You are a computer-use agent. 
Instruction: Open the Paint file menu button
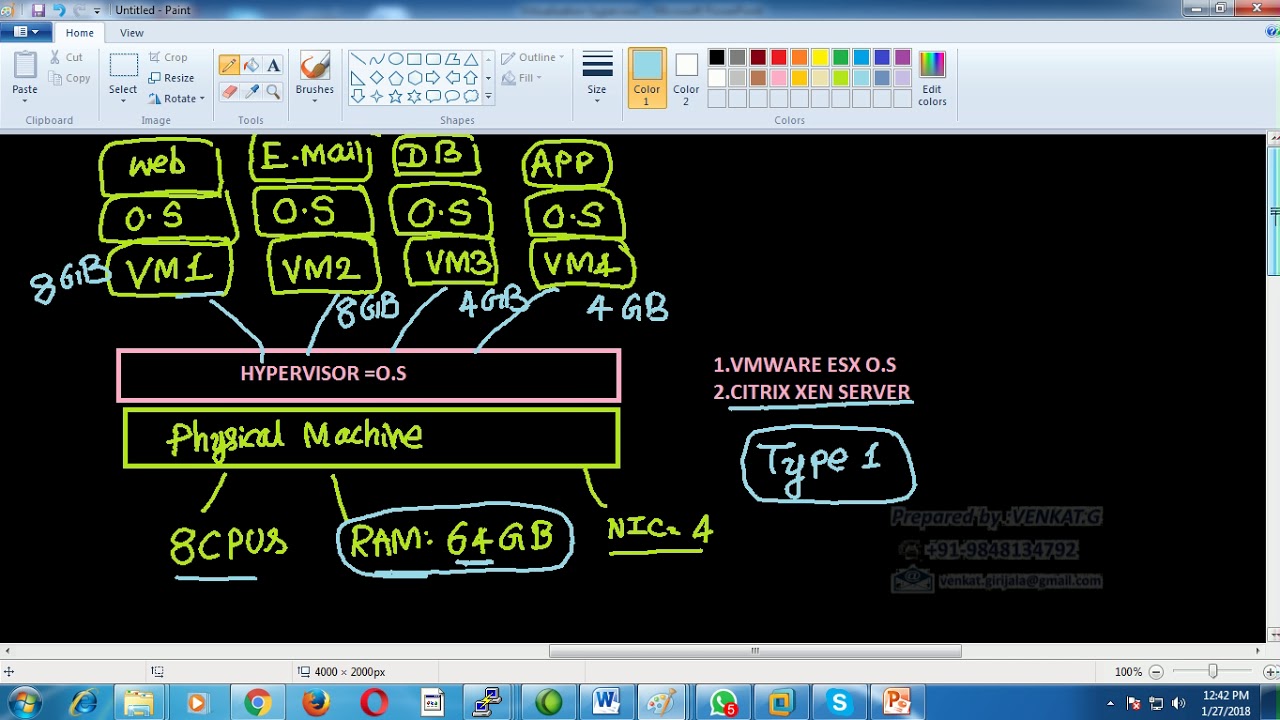coord(26,32)
